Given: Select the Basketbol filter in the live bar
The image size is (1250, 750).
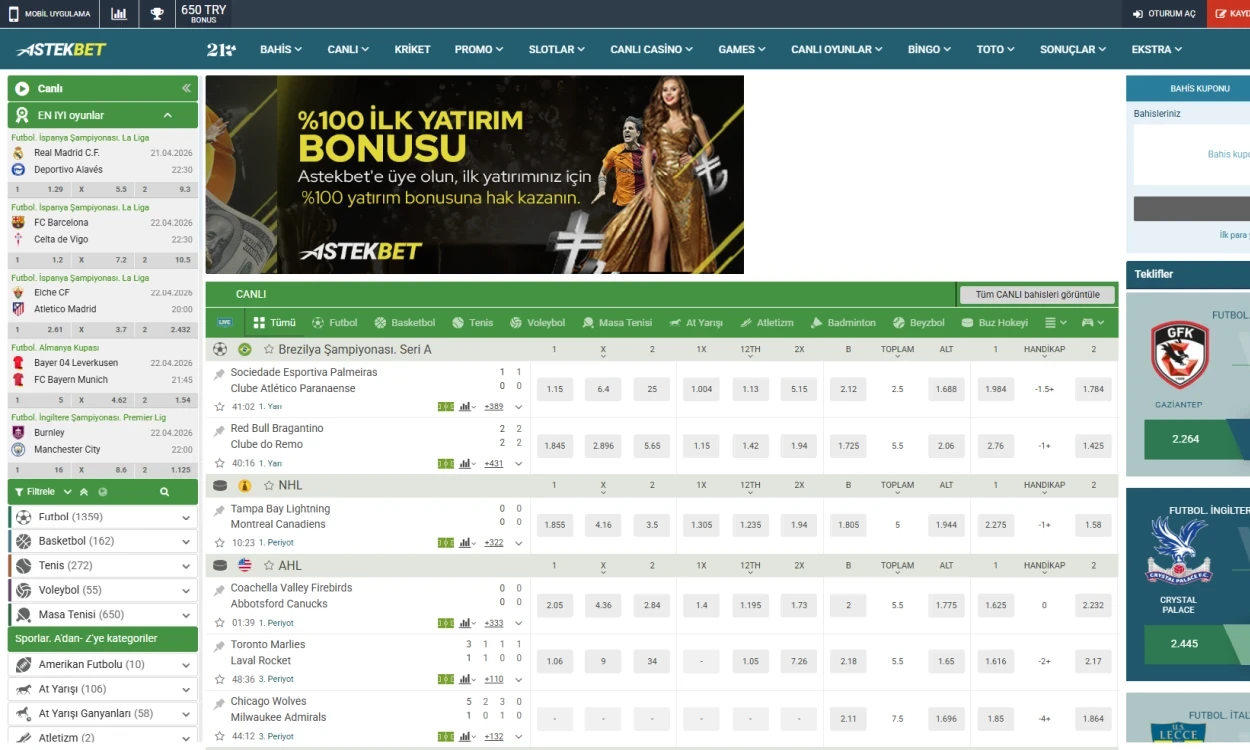Looking at the screenshot, I should point(404,323).
